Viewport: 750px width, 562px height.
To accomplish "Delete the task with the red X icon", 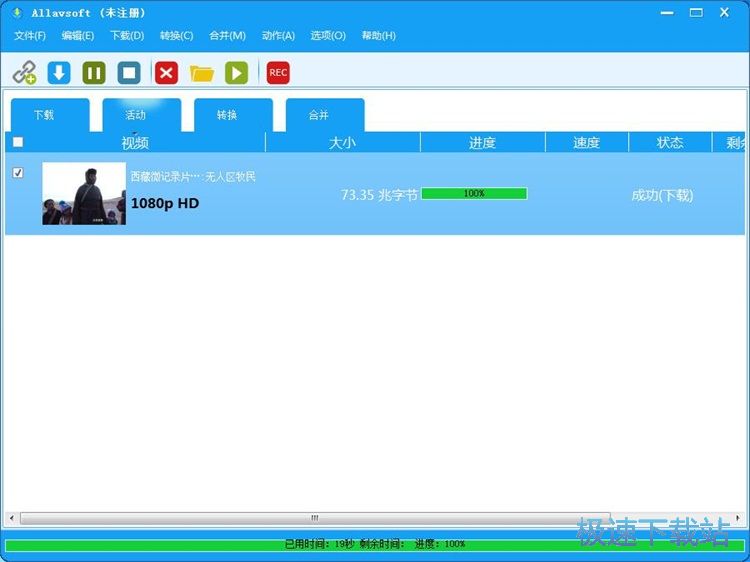I will (167, 72).
